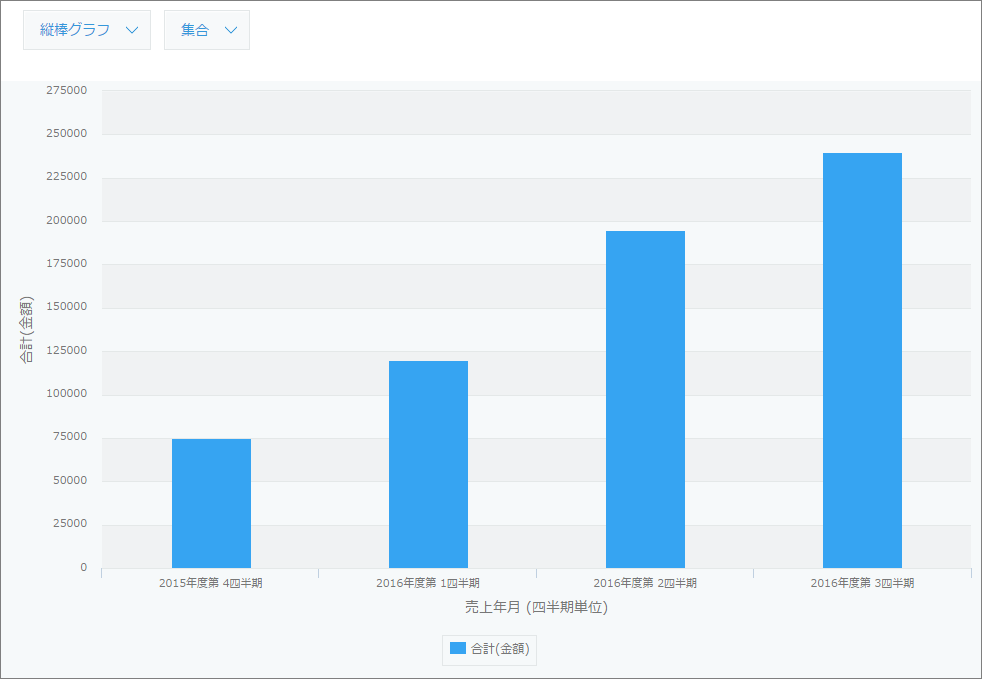Viewport: 982px width, 679px height.
Task: Select the 2016年度第1四半期 bar
Action: pyautogui.click(x=428, y=465)
